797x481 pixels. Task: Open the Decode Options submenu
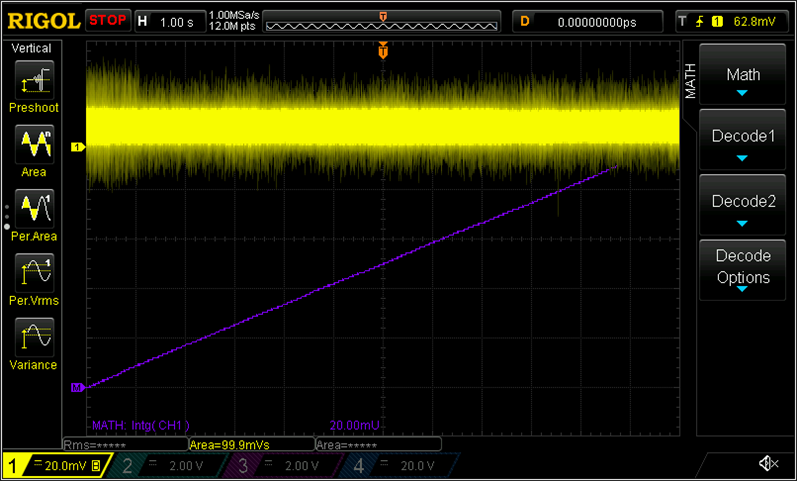click(742, 268)
